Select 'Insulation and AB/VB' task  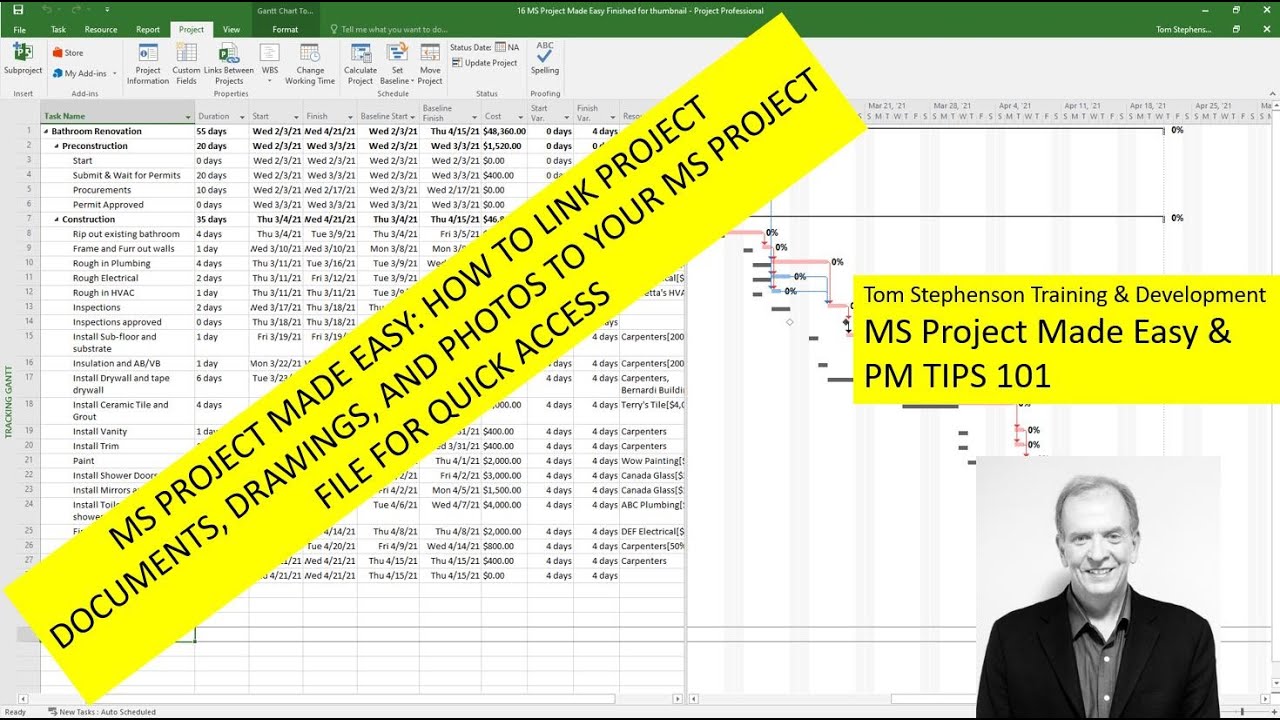pos(116,364)
